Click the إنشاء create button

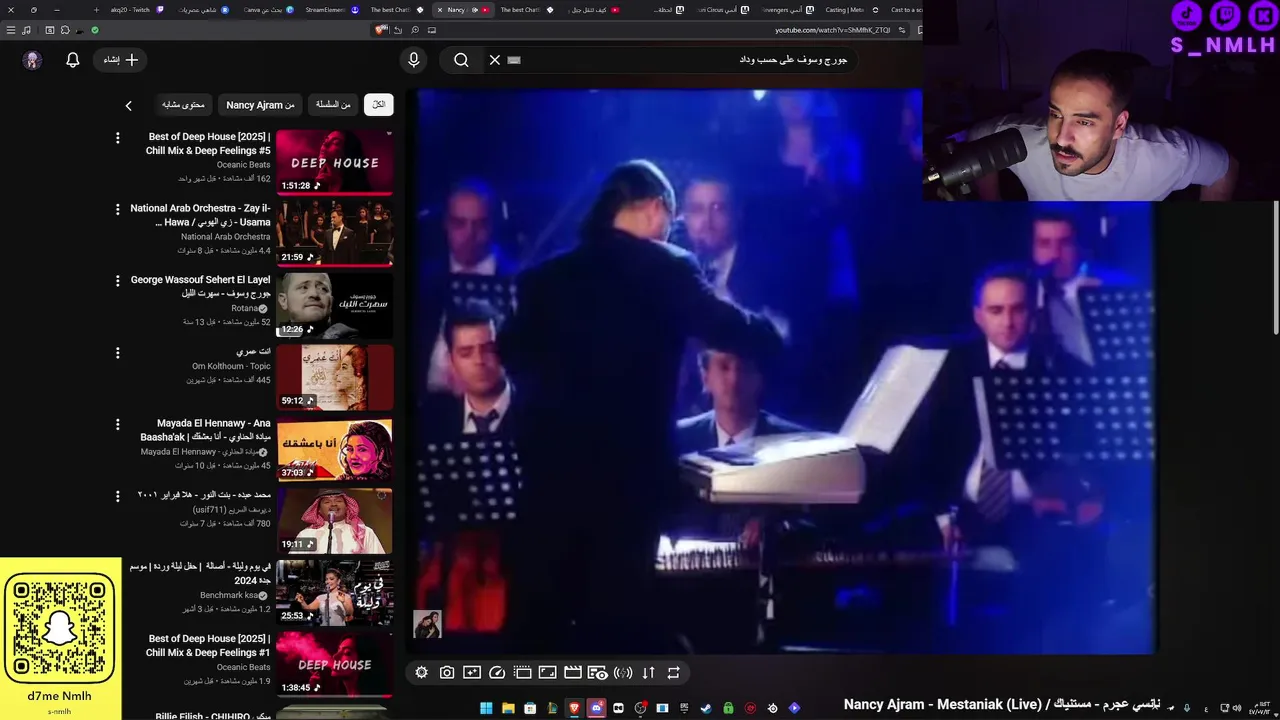click(x=121, y=60)
